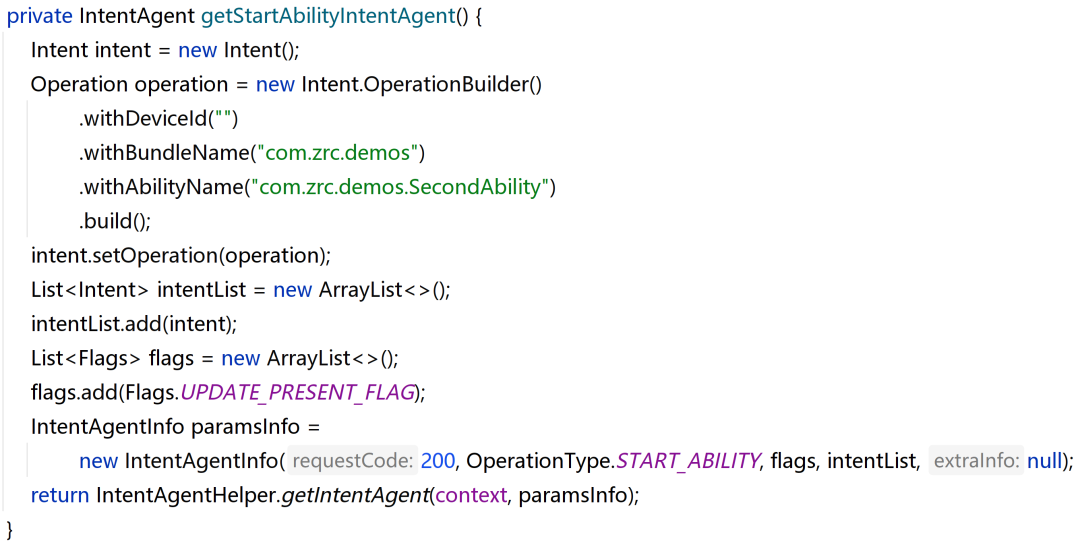
Task: Click the closing brace of the method
Action: tap(10, 530)
